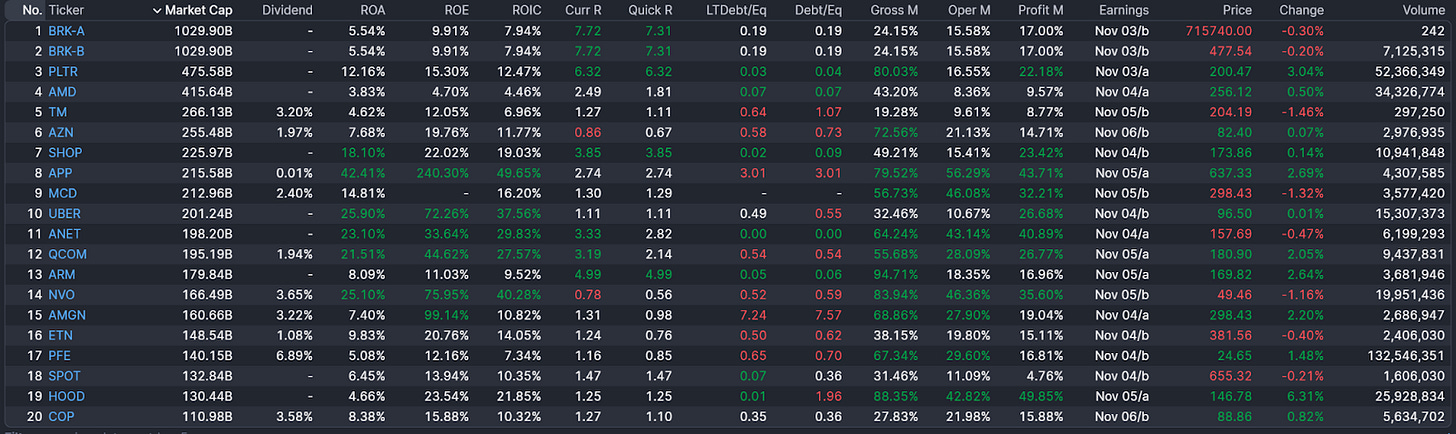Sort by Oper M column header
The width and height of the screenshot is (1456, 434).
click(969, 10)
